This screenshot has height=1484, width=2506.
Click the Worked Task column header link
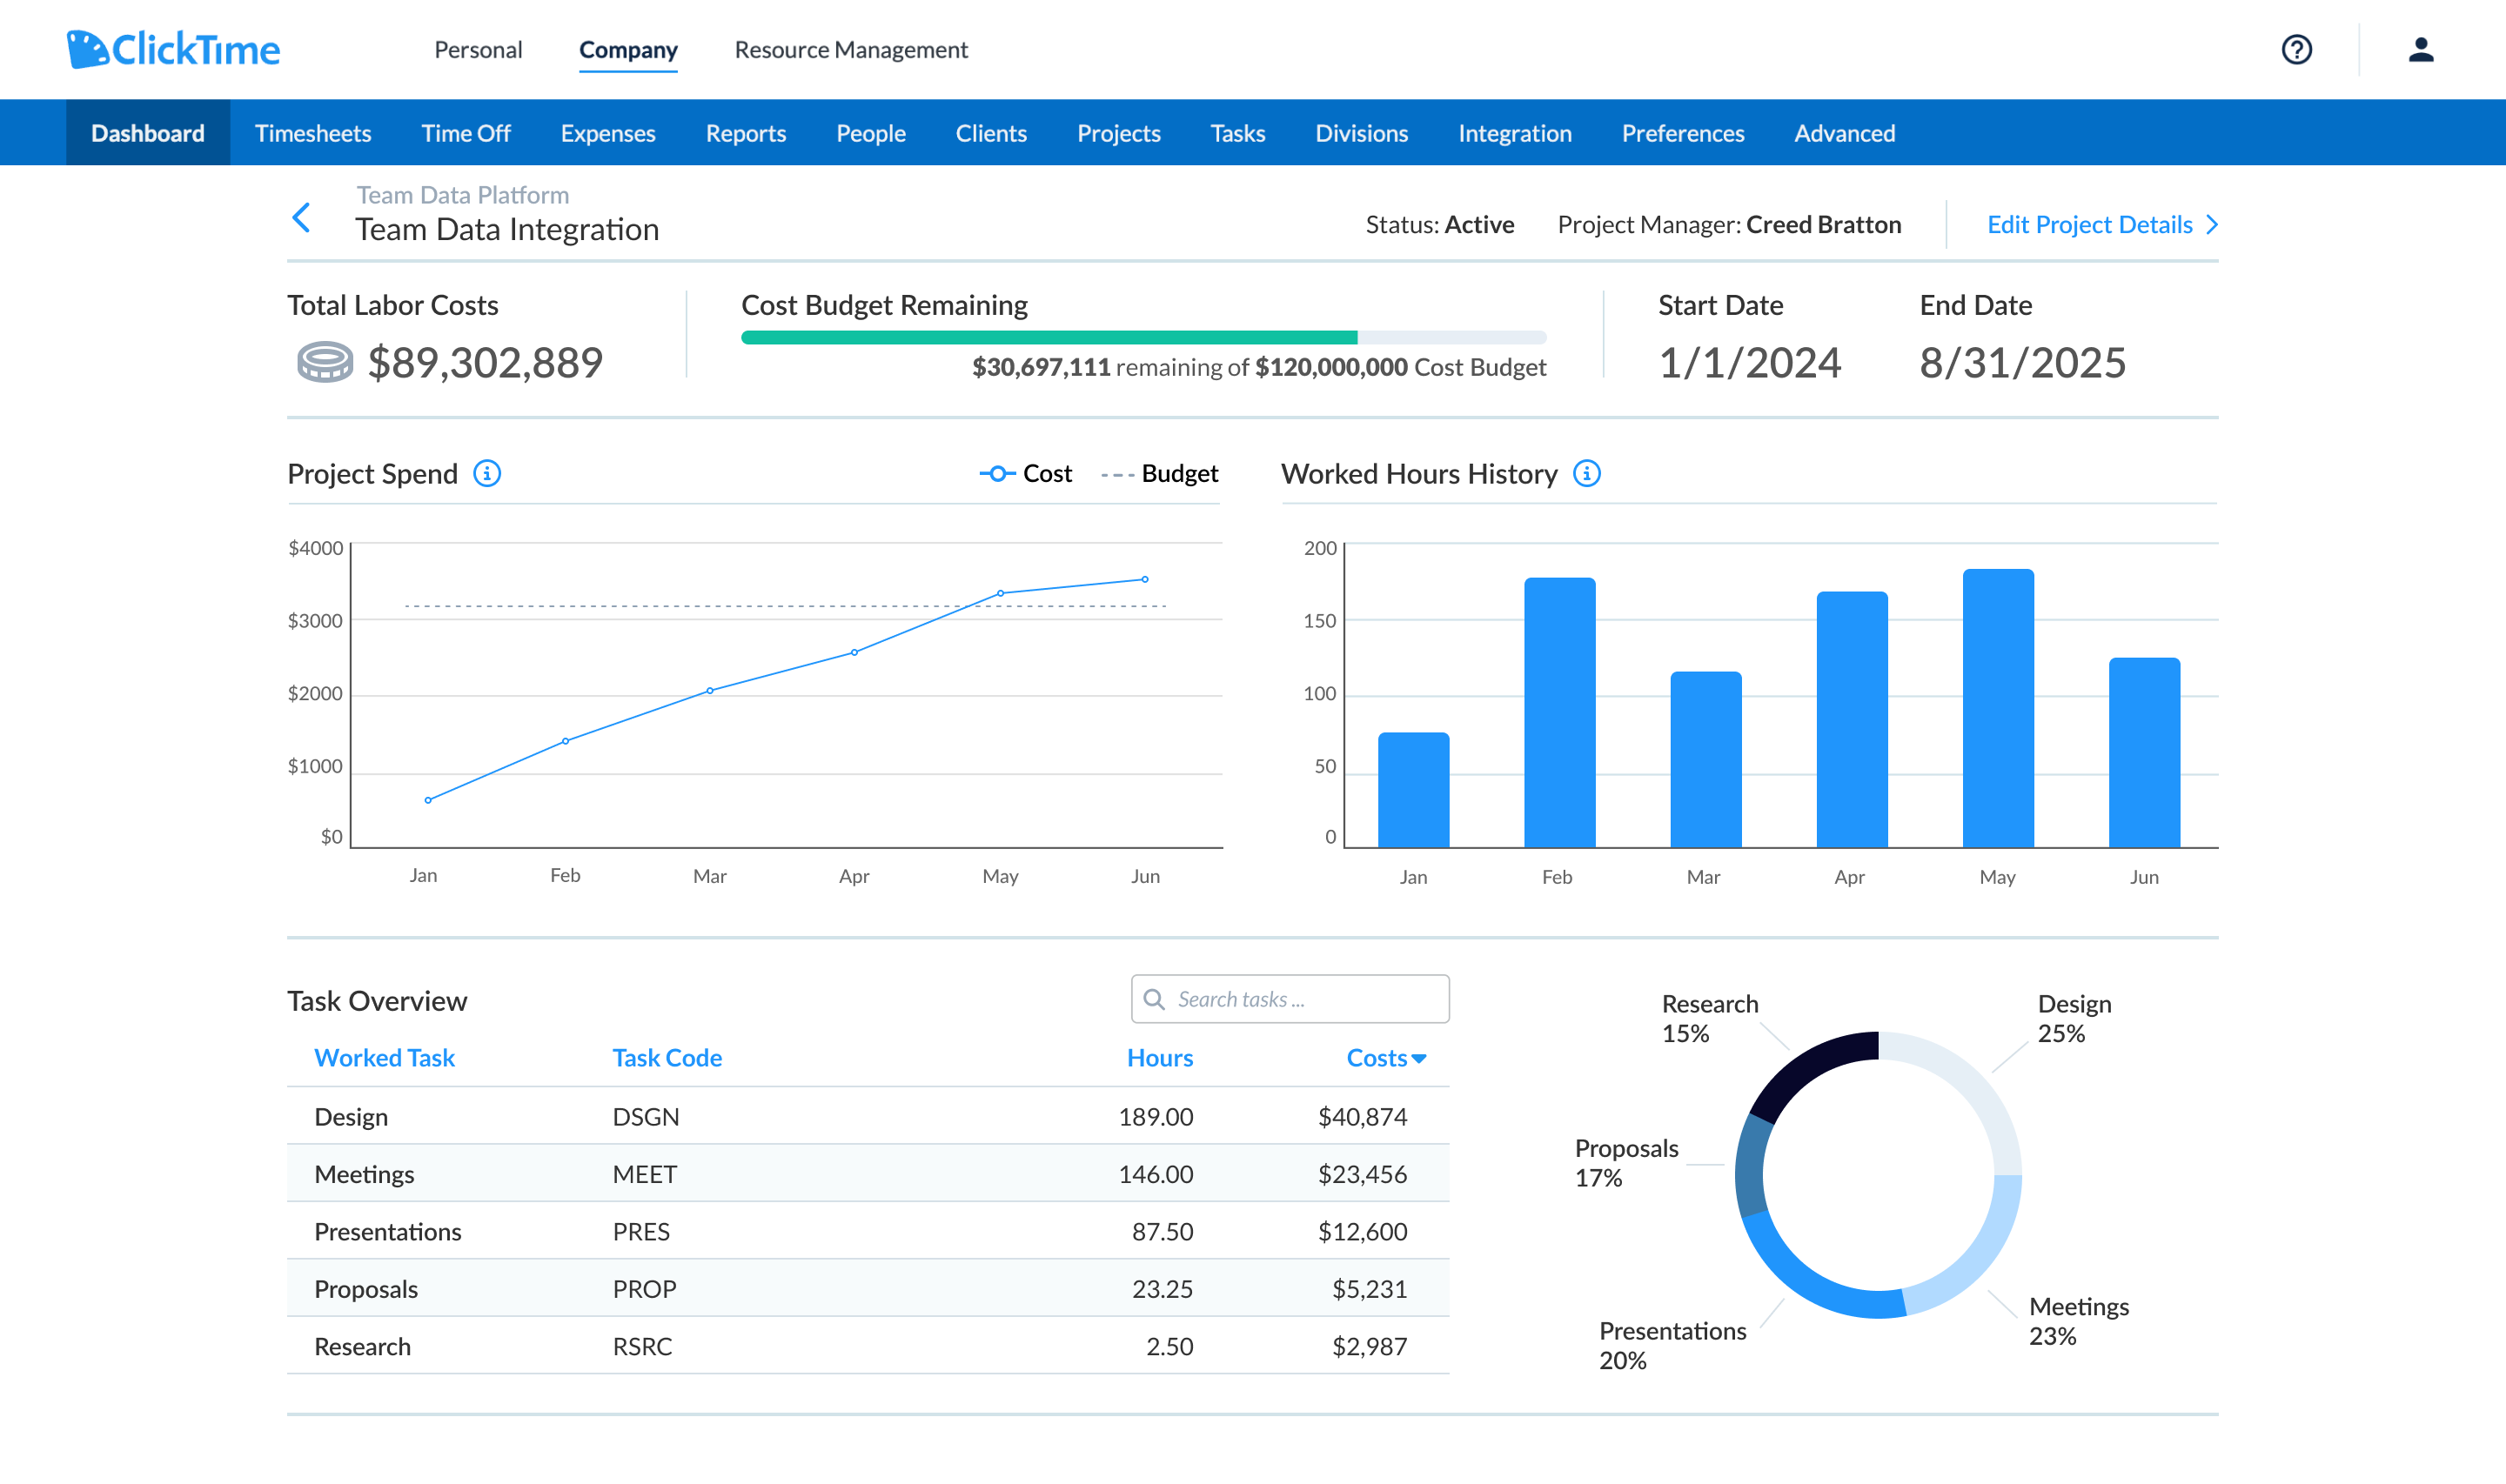tap(384, 1057)
